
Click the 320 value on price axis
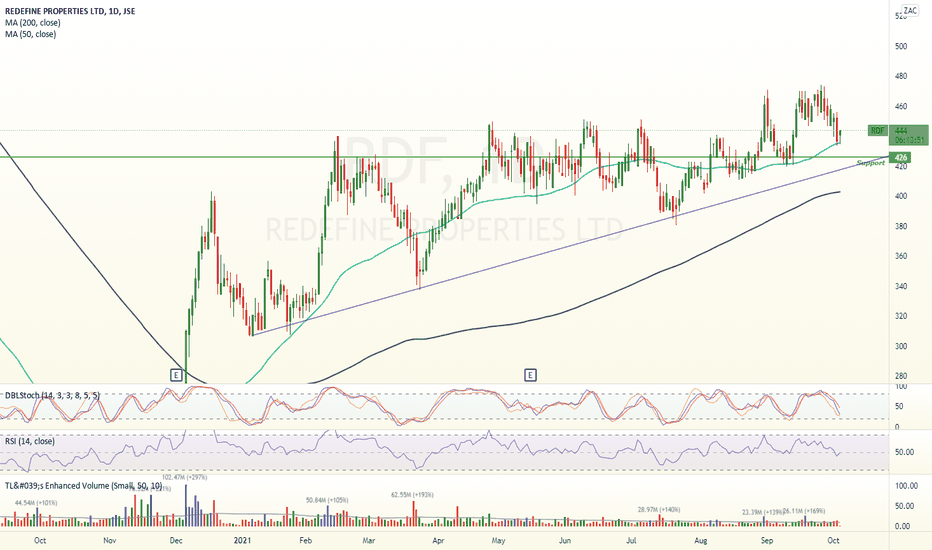(901, 316)
